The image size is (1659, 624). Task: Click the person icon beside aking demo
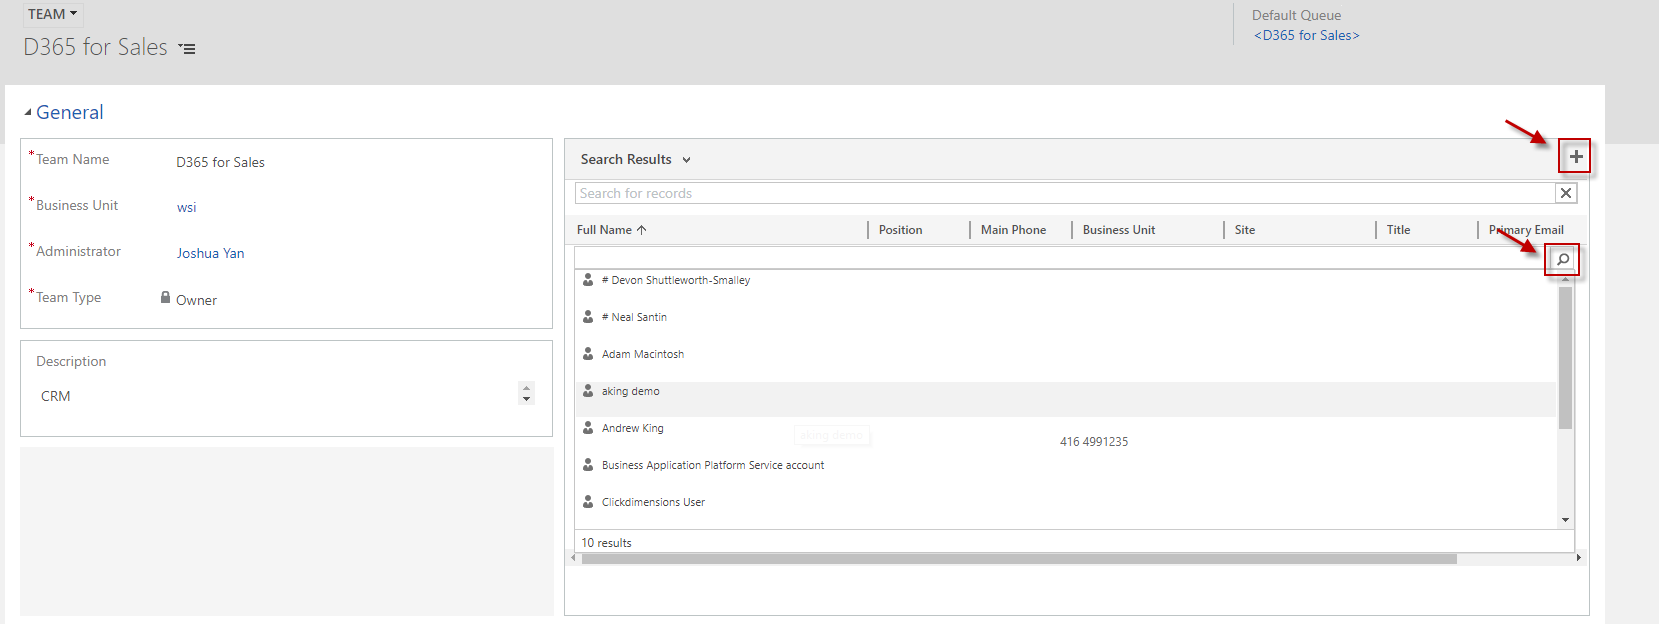(588, 391)
